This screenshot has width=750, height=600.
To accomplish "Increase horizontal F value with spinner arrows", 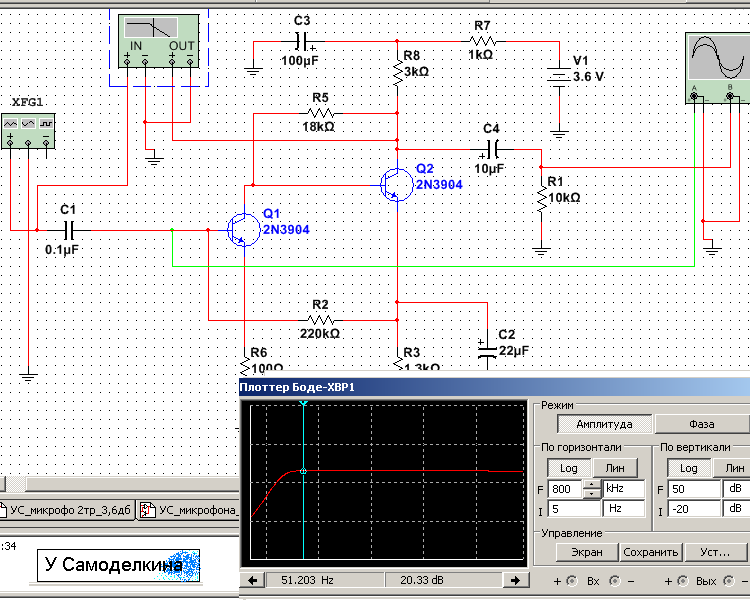I will [x=591, y=486].
